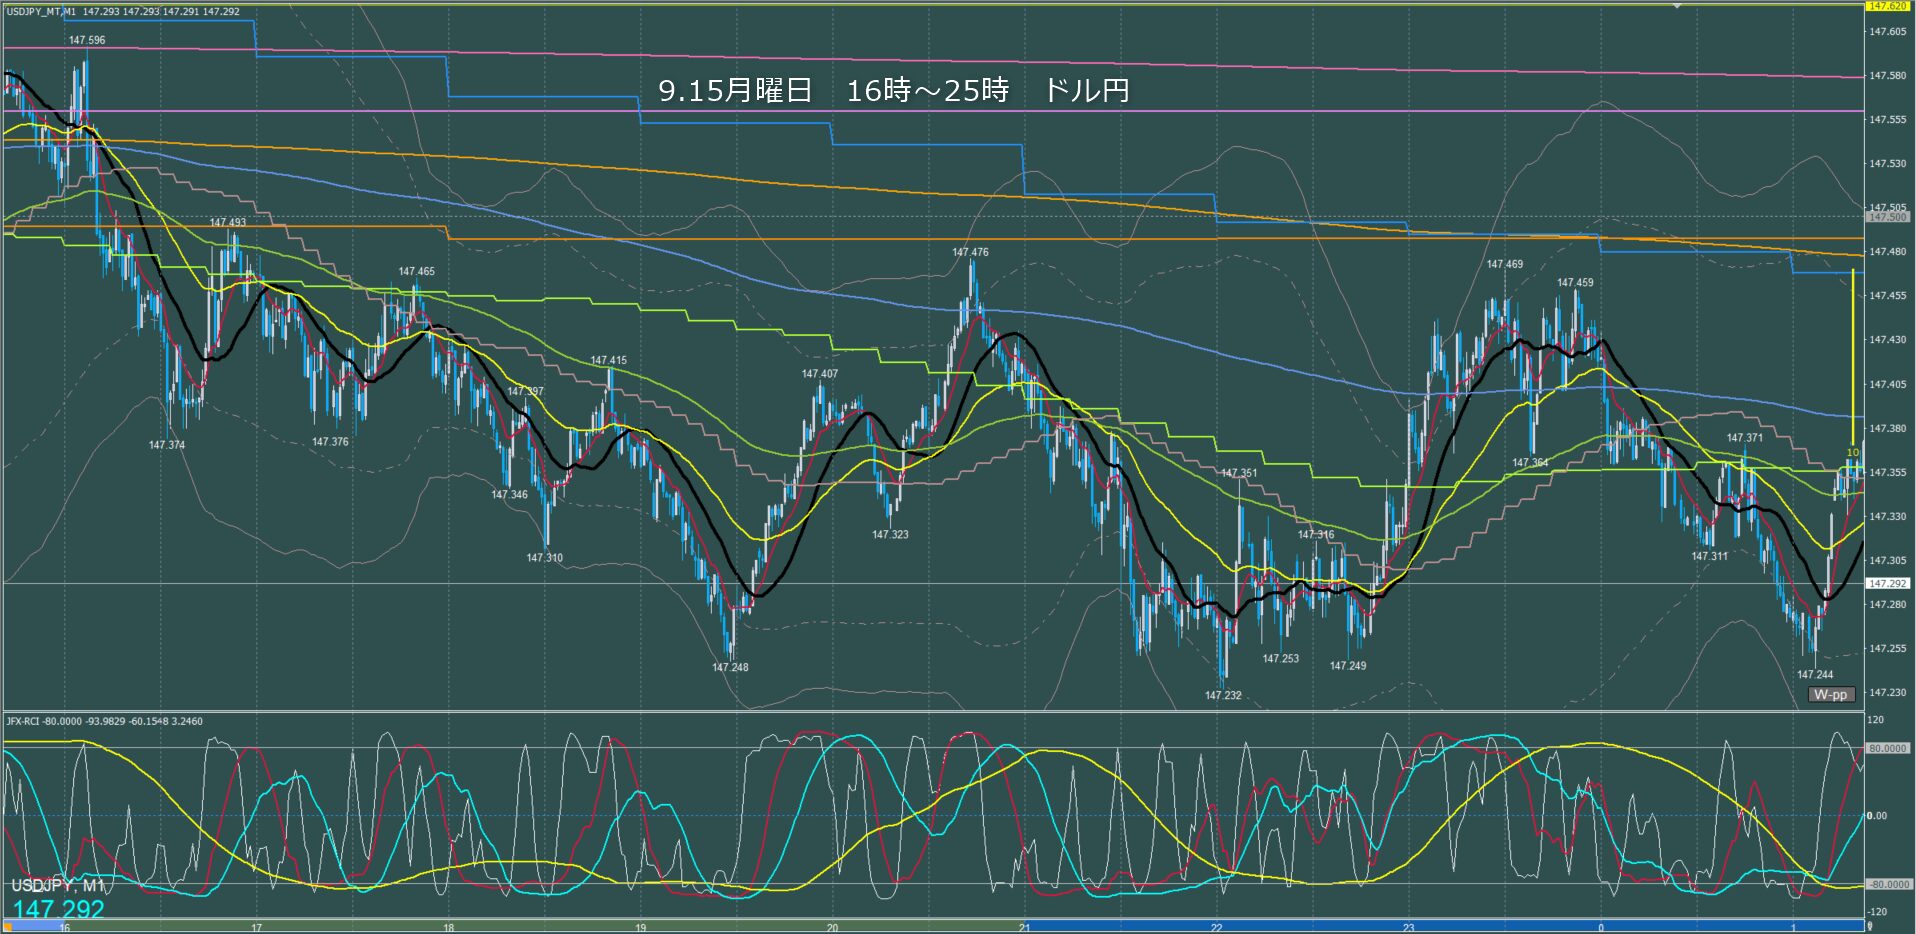Click the 80.0000 RCI level tag

point(1887,748)
